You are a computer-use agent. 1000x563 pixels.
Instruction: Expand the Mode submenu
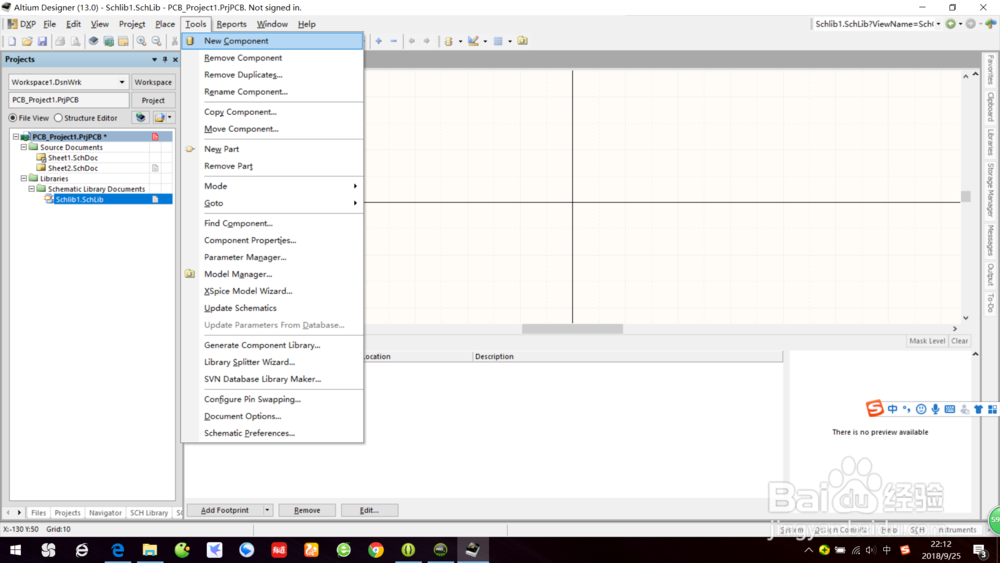click(272, 186)
